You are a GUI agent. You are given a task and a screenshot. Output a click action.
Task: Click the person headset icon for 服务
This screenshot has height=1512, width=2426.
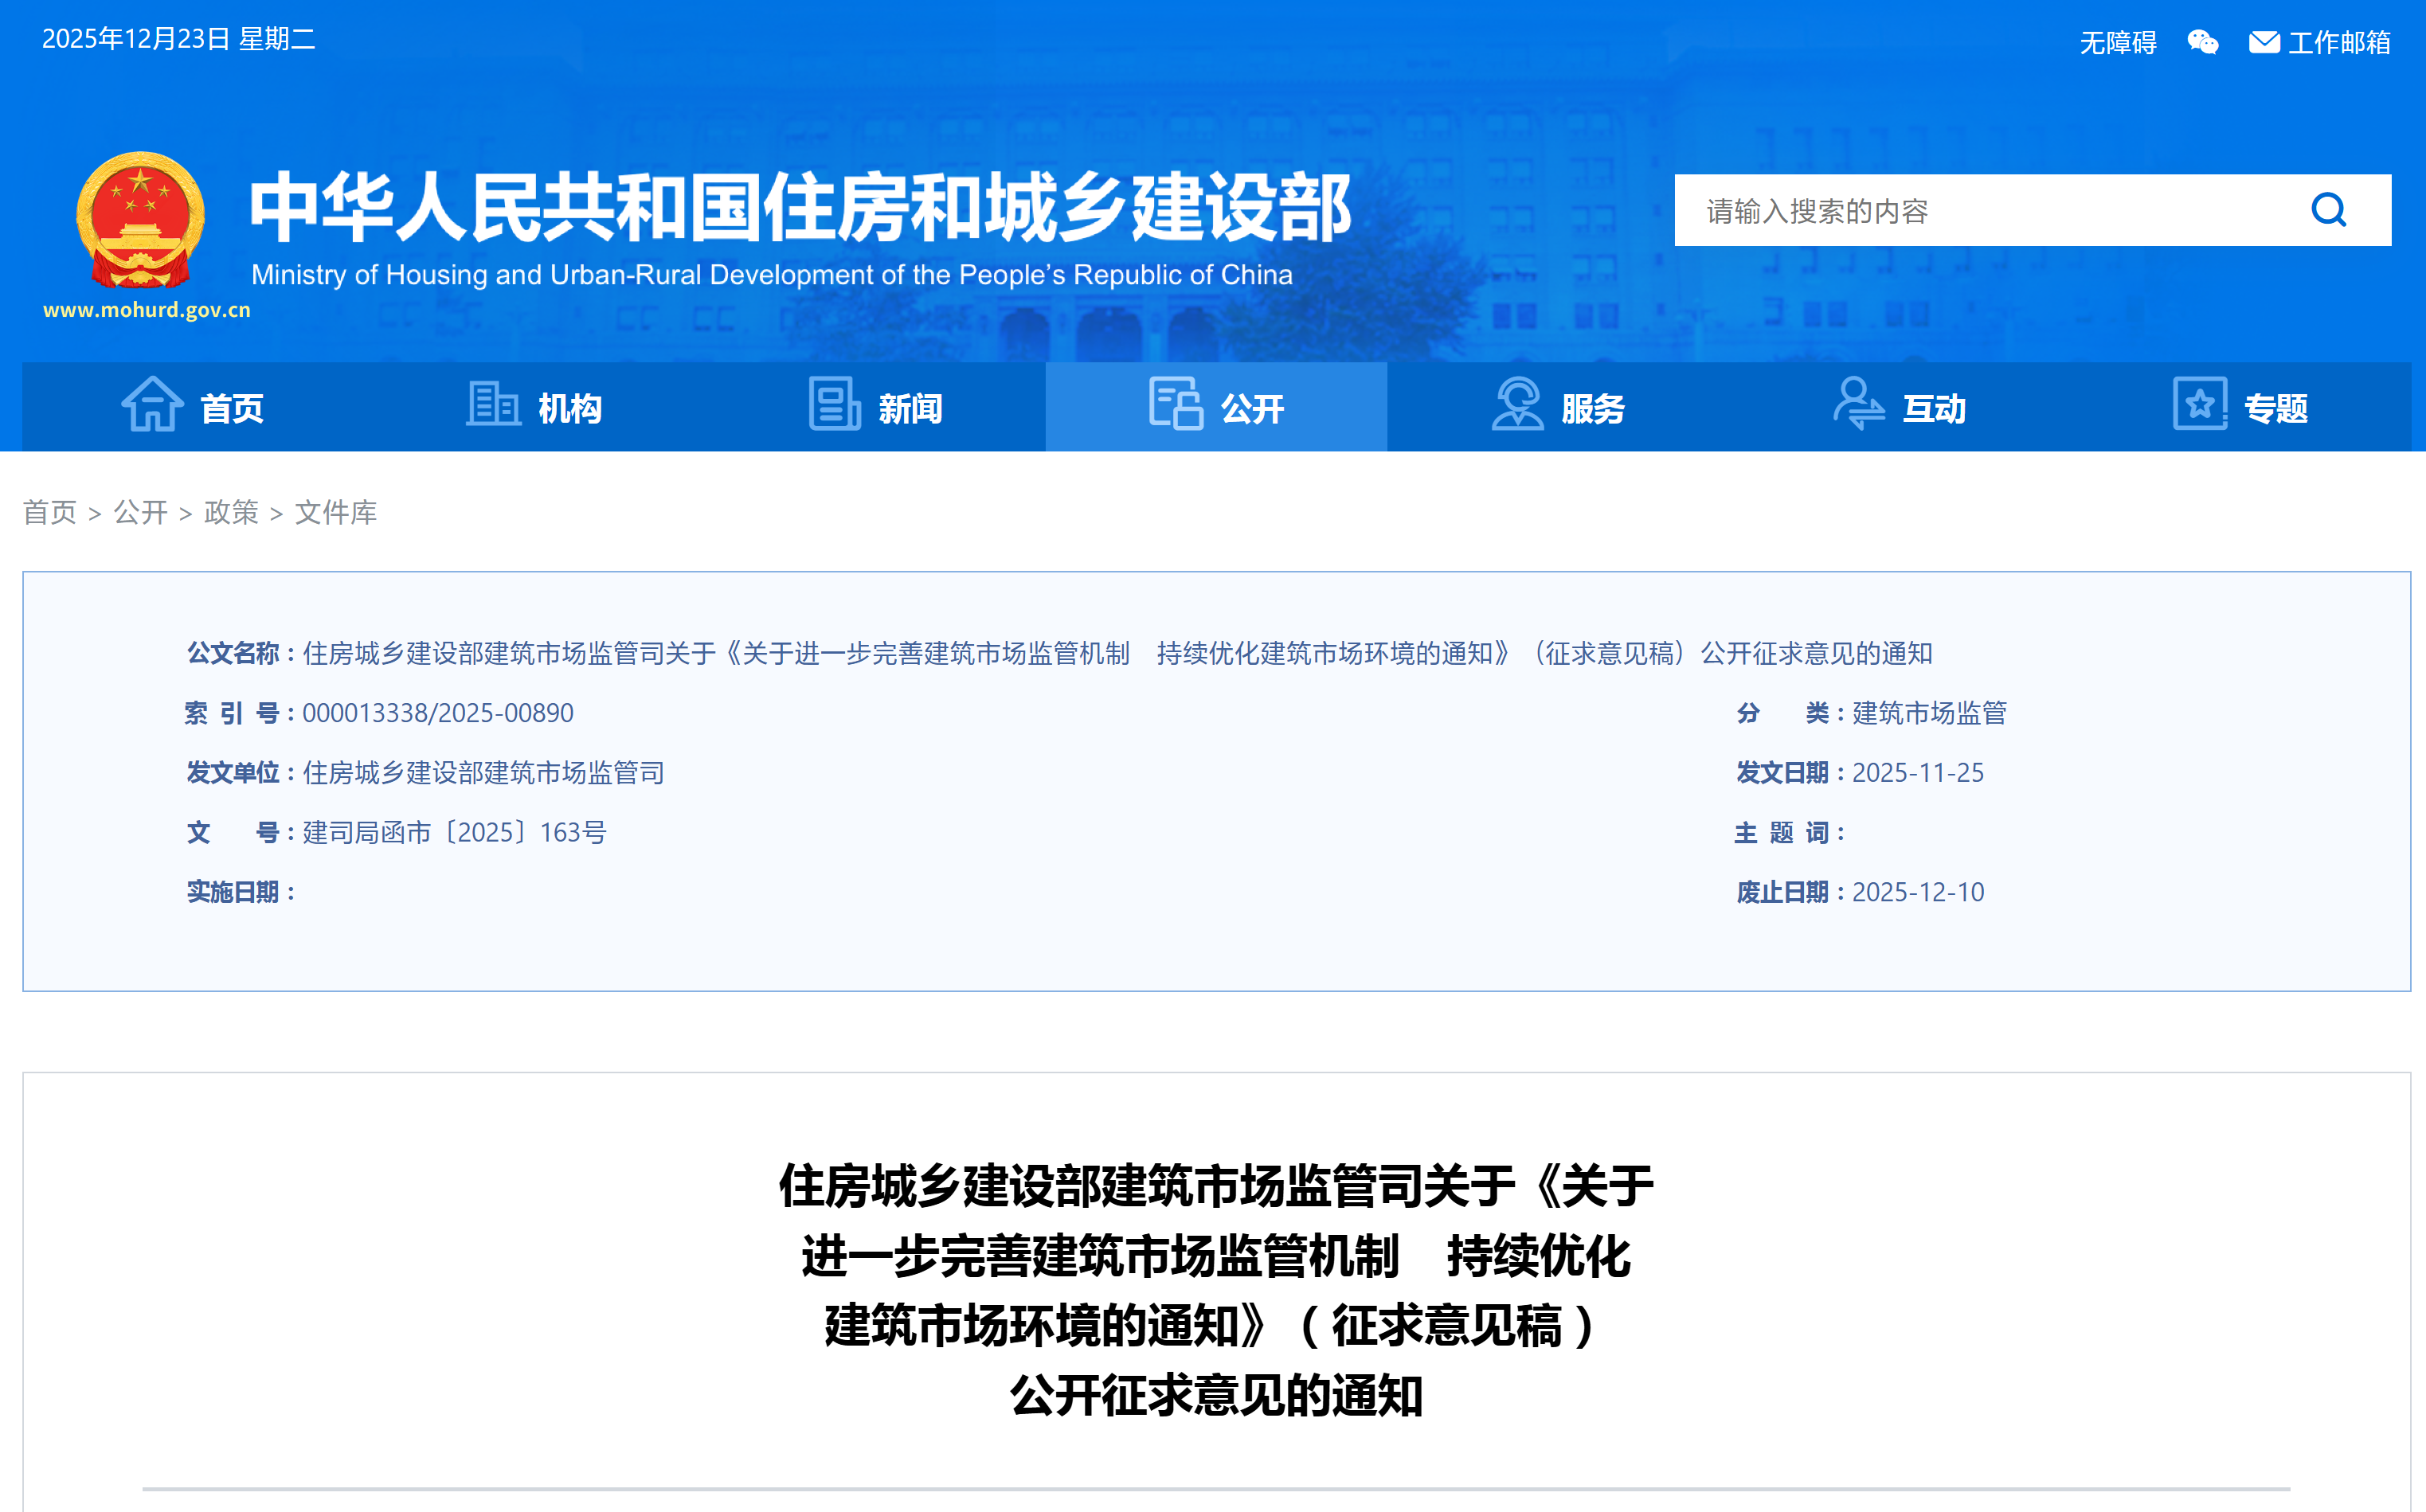tap(1517, 405)
